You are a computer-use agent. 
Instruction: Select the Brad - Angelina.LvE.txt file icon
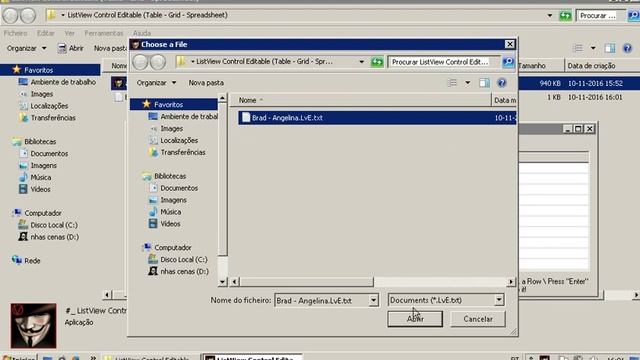click(246, 118)
